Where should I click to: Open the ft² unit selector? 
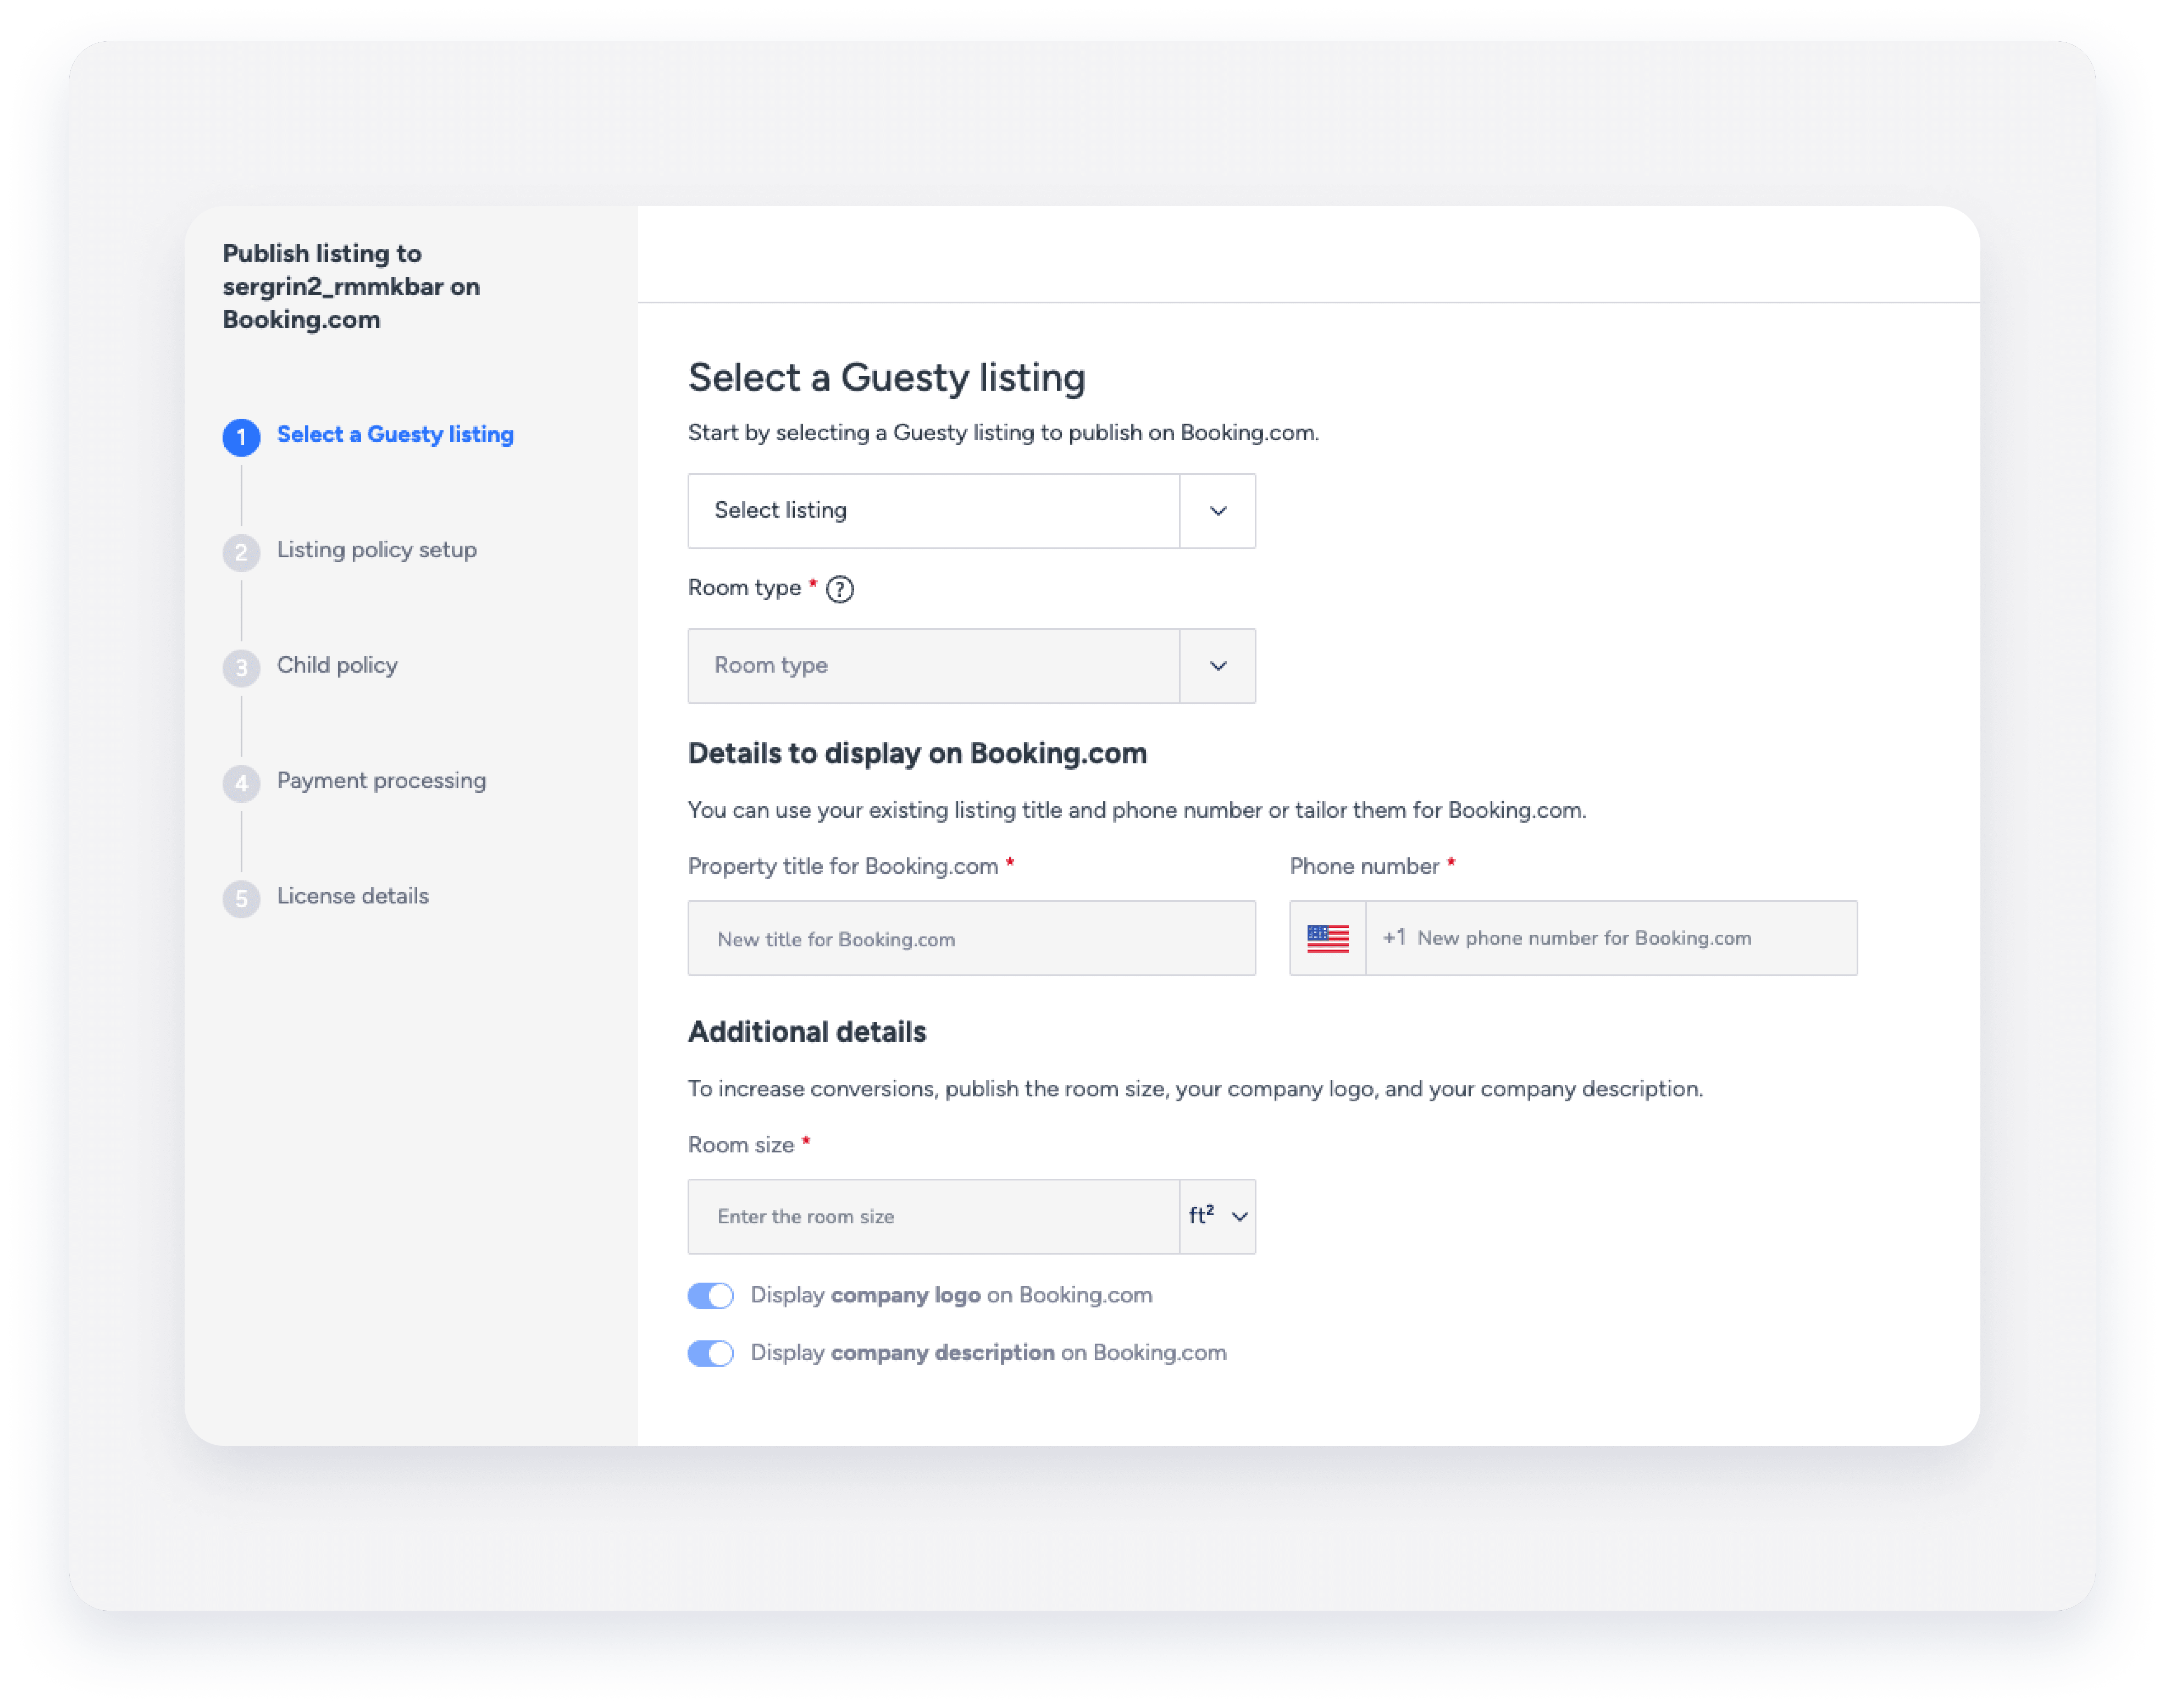(x=1218, y=1216)
